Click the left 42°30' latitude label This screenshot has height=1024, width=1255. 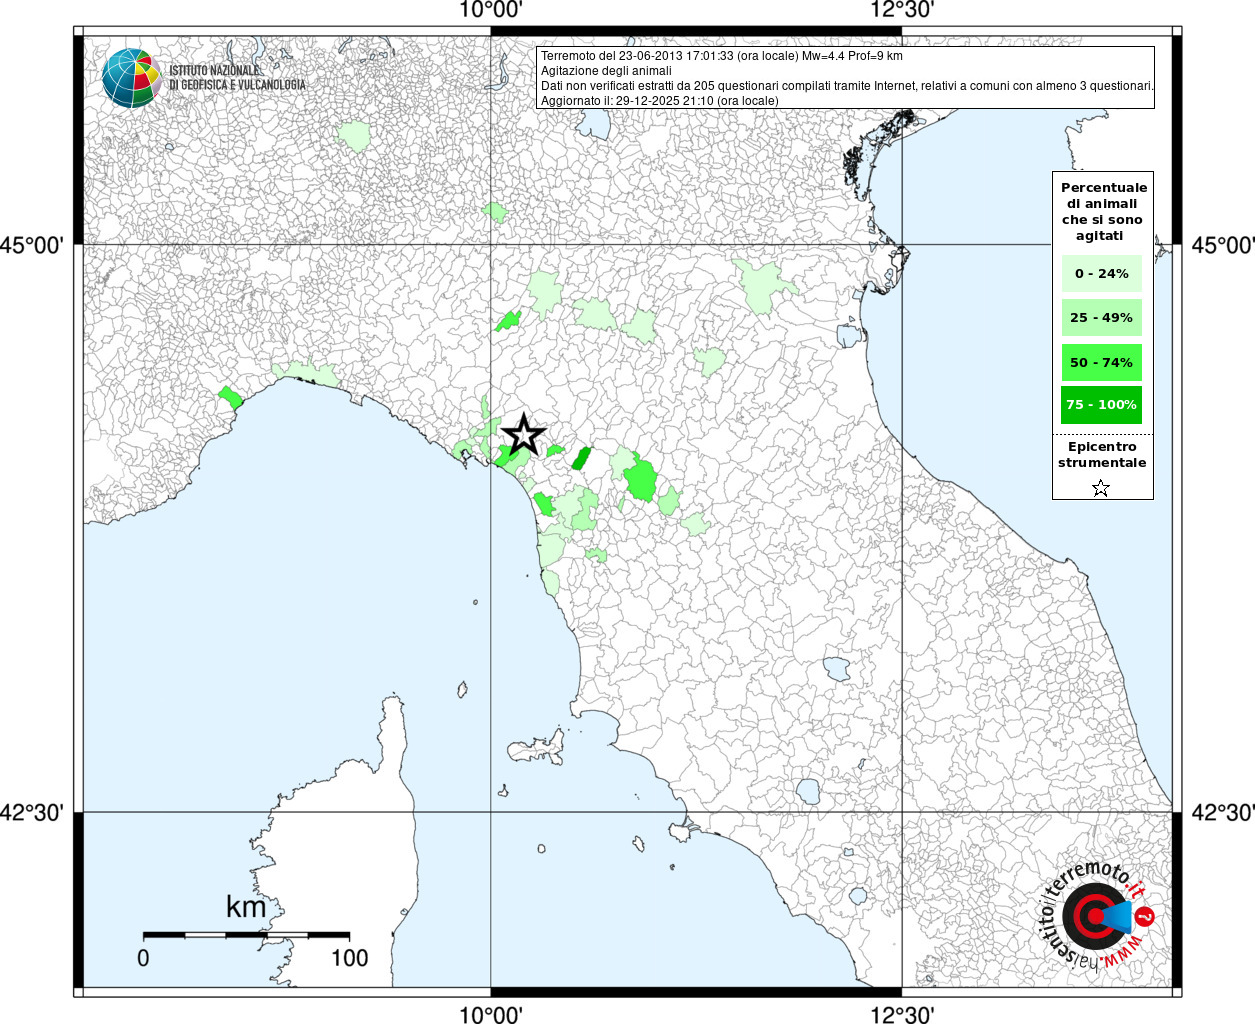click(32, 812)
